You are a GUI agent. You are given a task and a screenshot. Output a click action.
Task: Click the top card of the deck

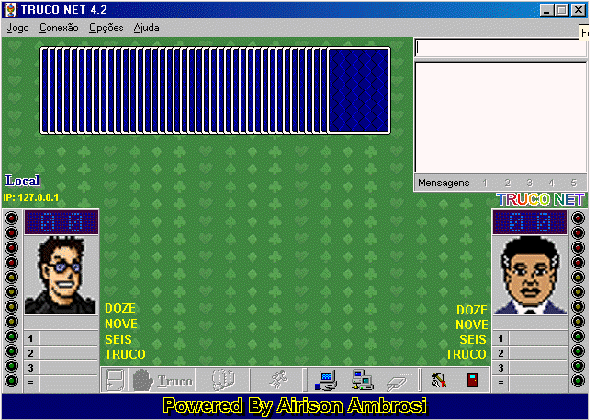point(359,91)
